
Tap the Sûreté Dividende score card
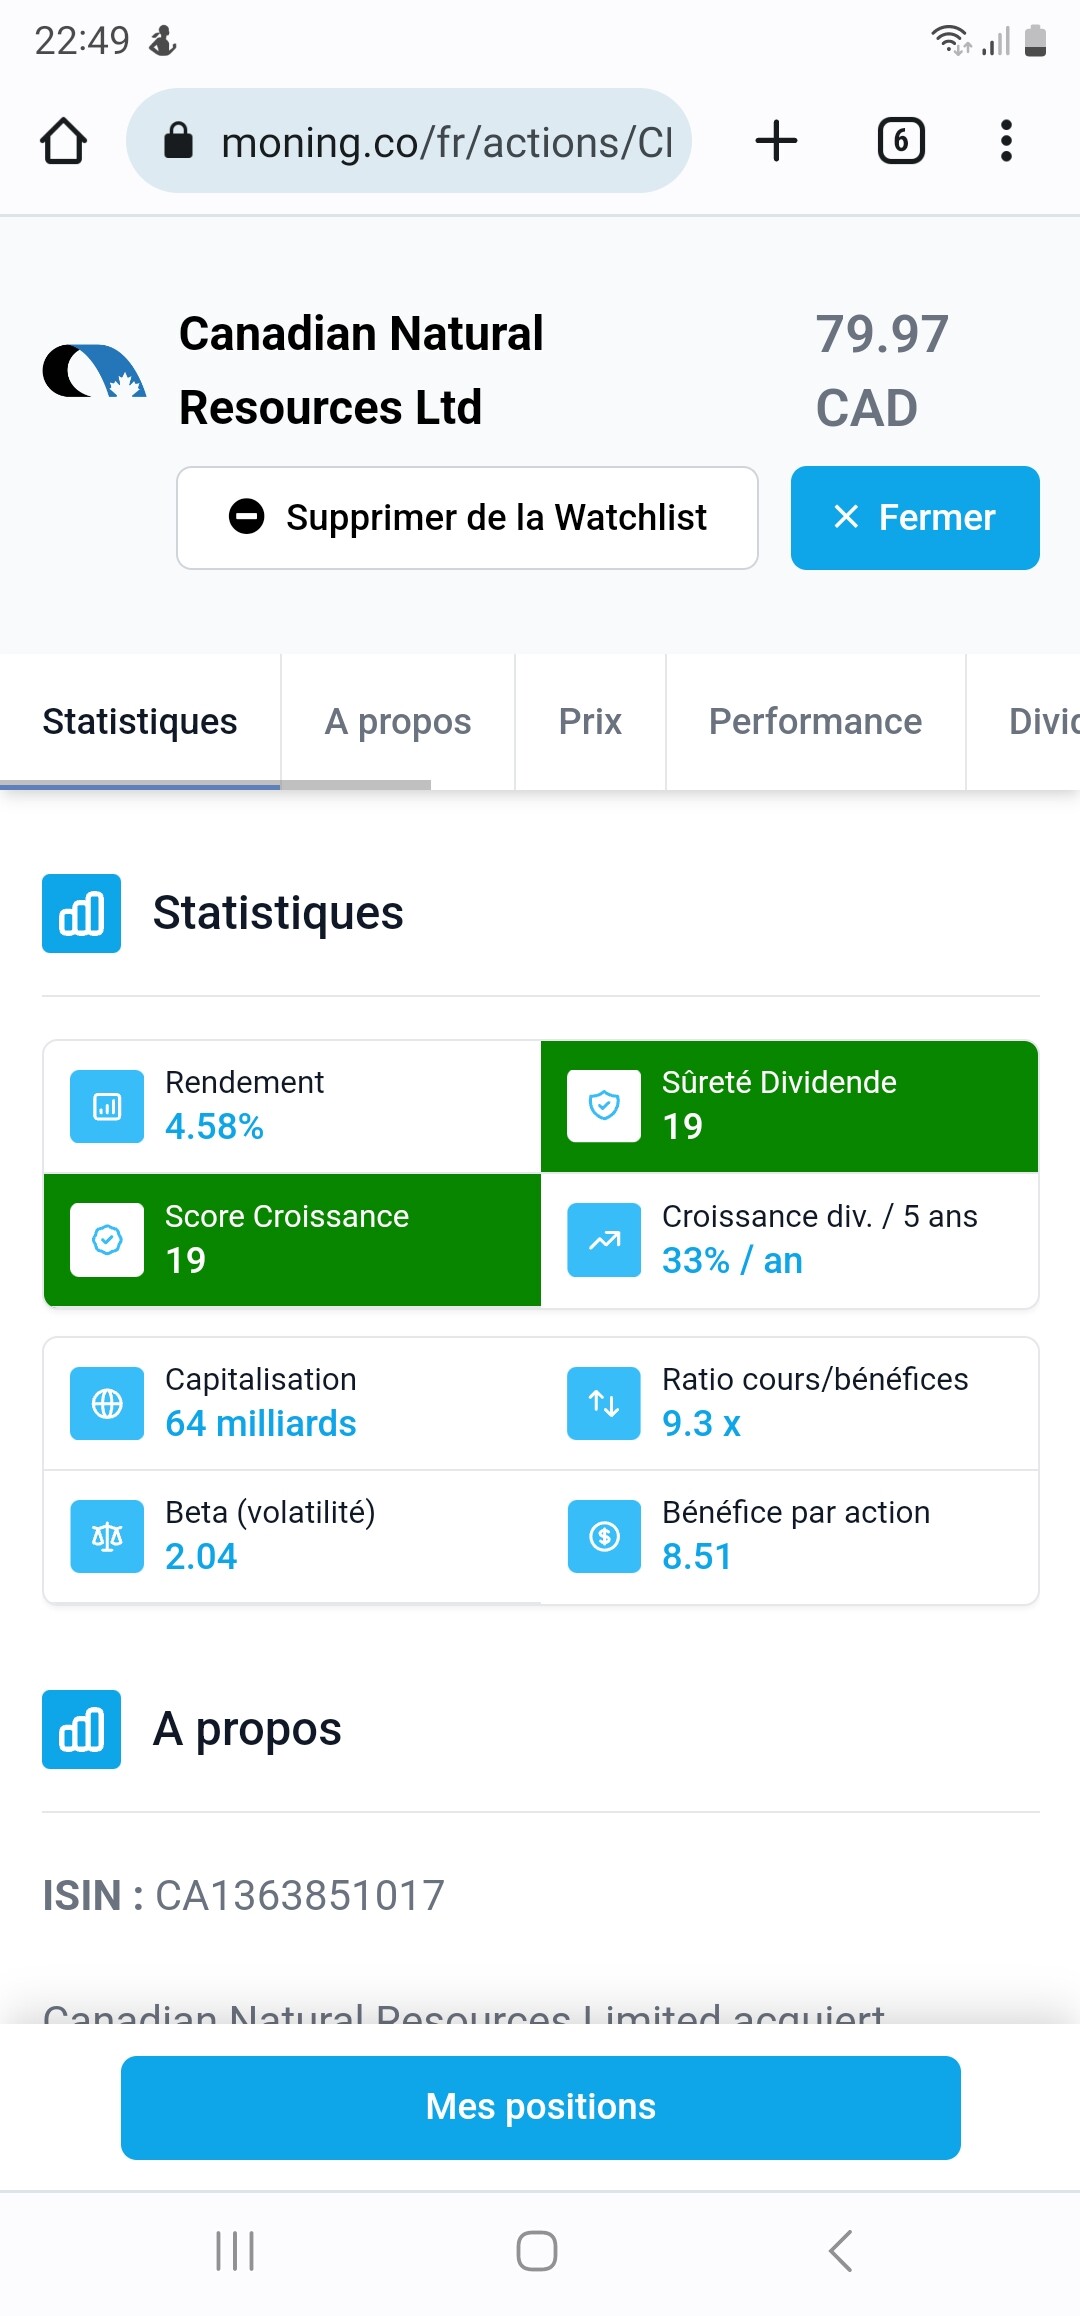tap(789, 1106)
